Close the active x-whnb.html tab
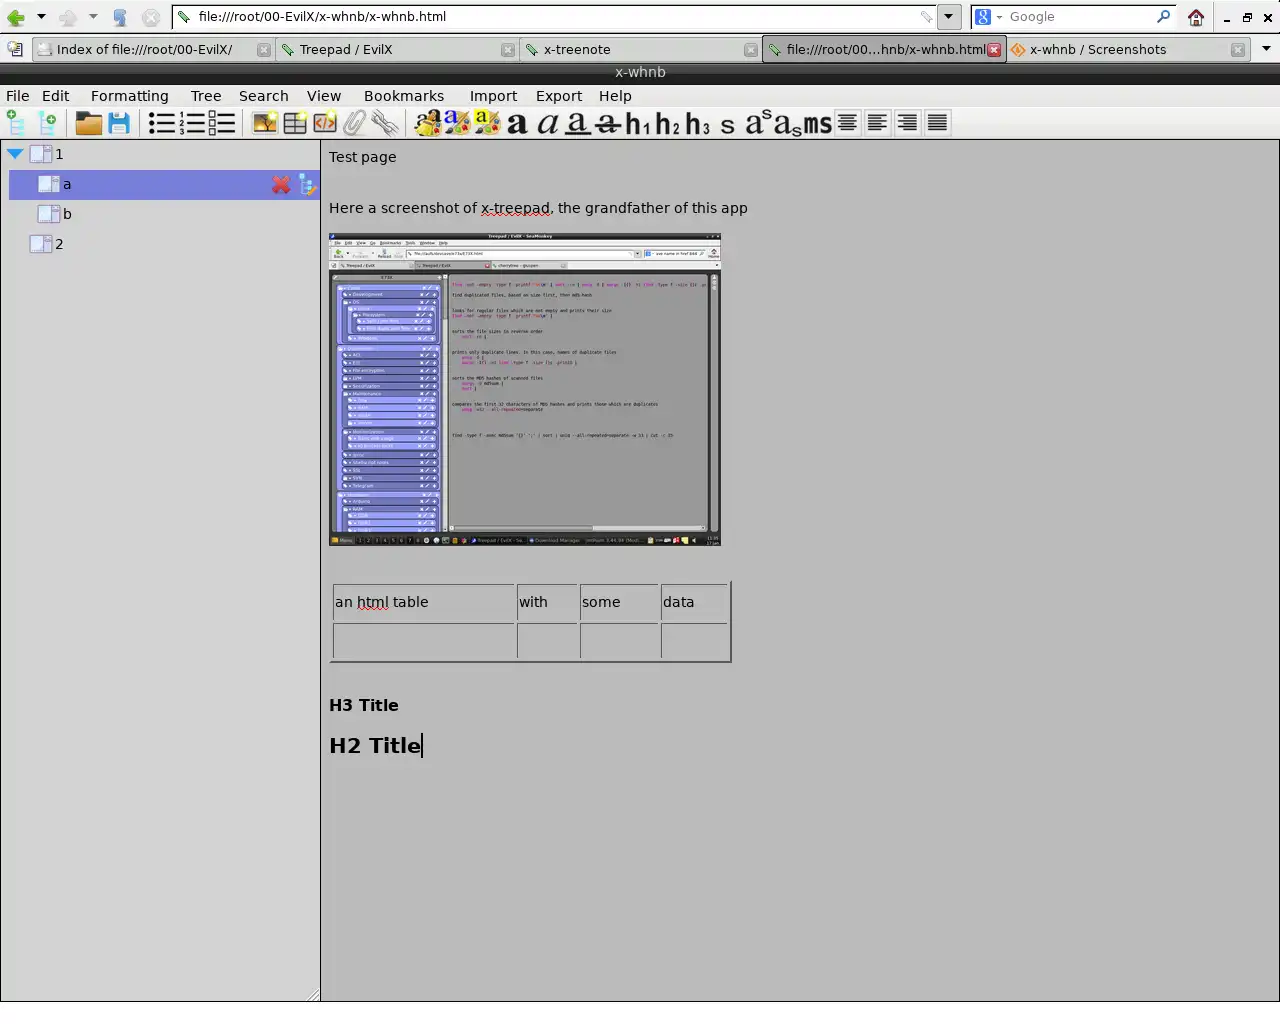 [994, 50]
